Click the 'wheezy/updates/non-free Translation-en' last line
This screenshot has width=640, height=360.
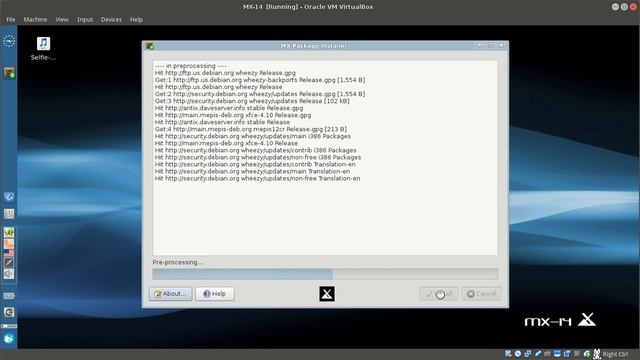pos(258,178)
